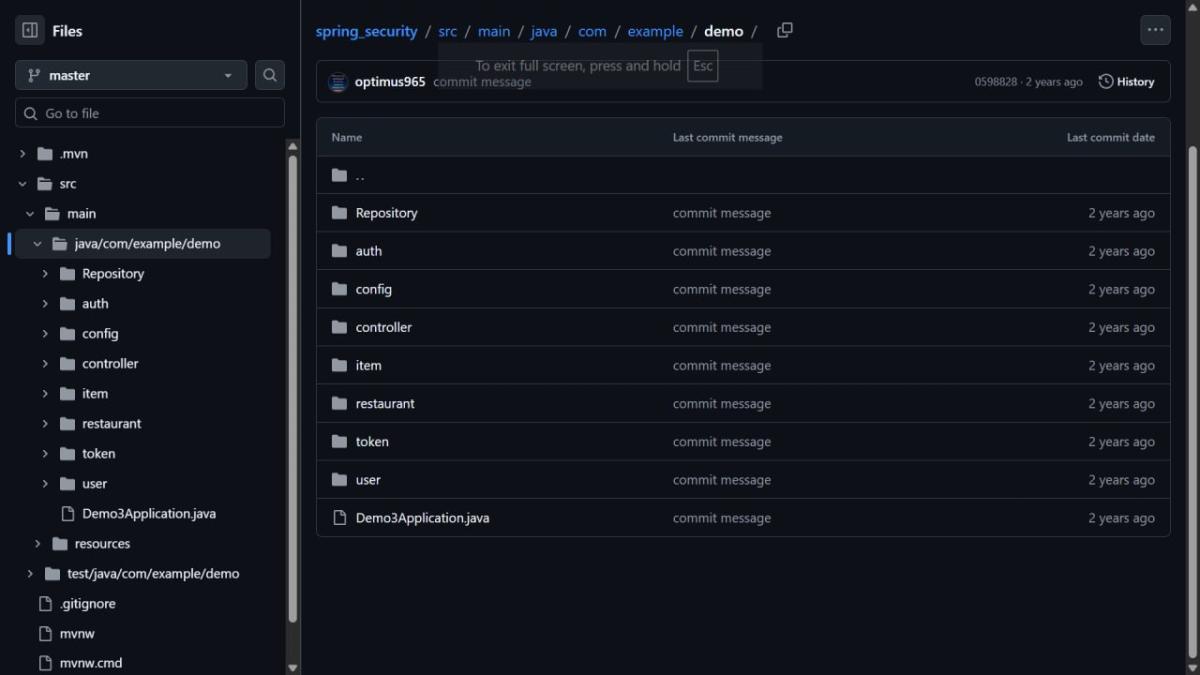Expand the resources folder in tree
The image size is (1200, 675).
coord(38,544)
